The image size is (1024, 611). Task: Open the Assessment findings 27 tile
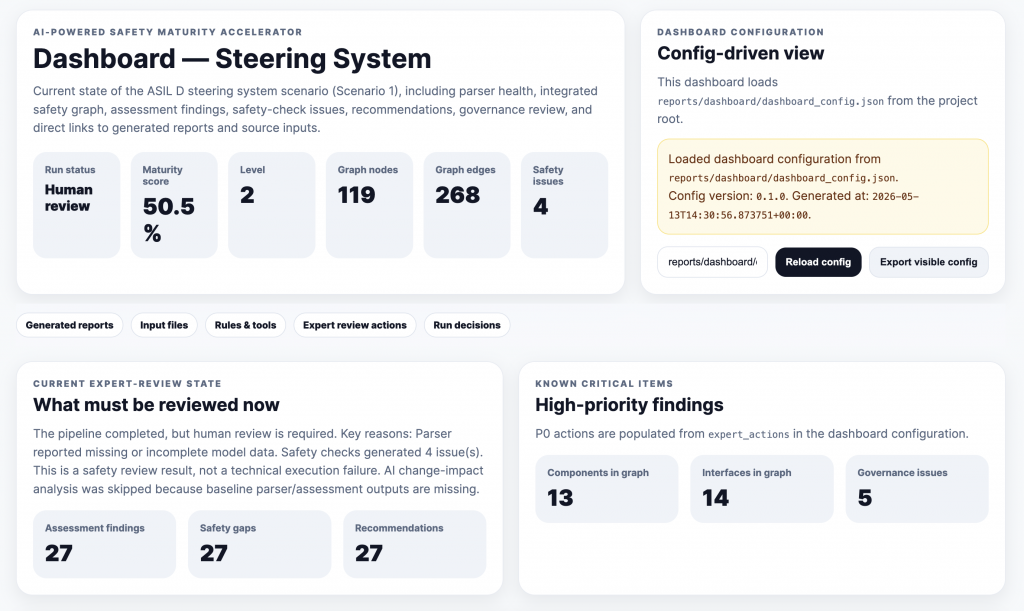click(x=104, y=544)
